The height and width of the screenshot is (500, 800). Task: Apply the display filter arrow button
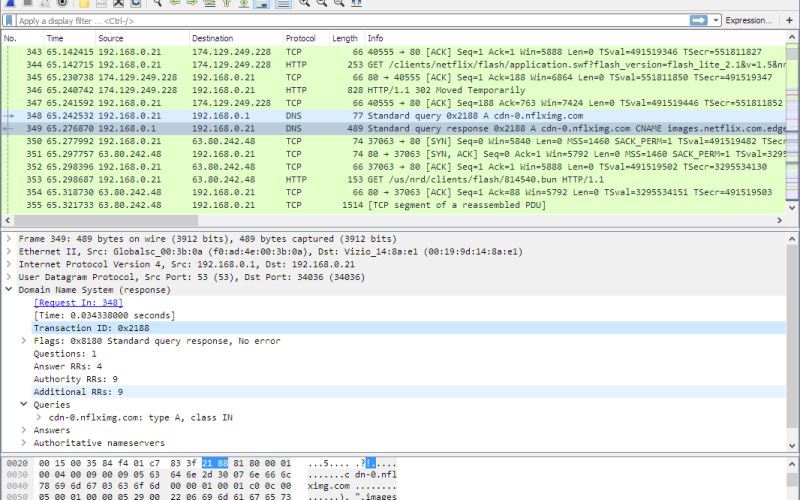click(x=698, y=20)
